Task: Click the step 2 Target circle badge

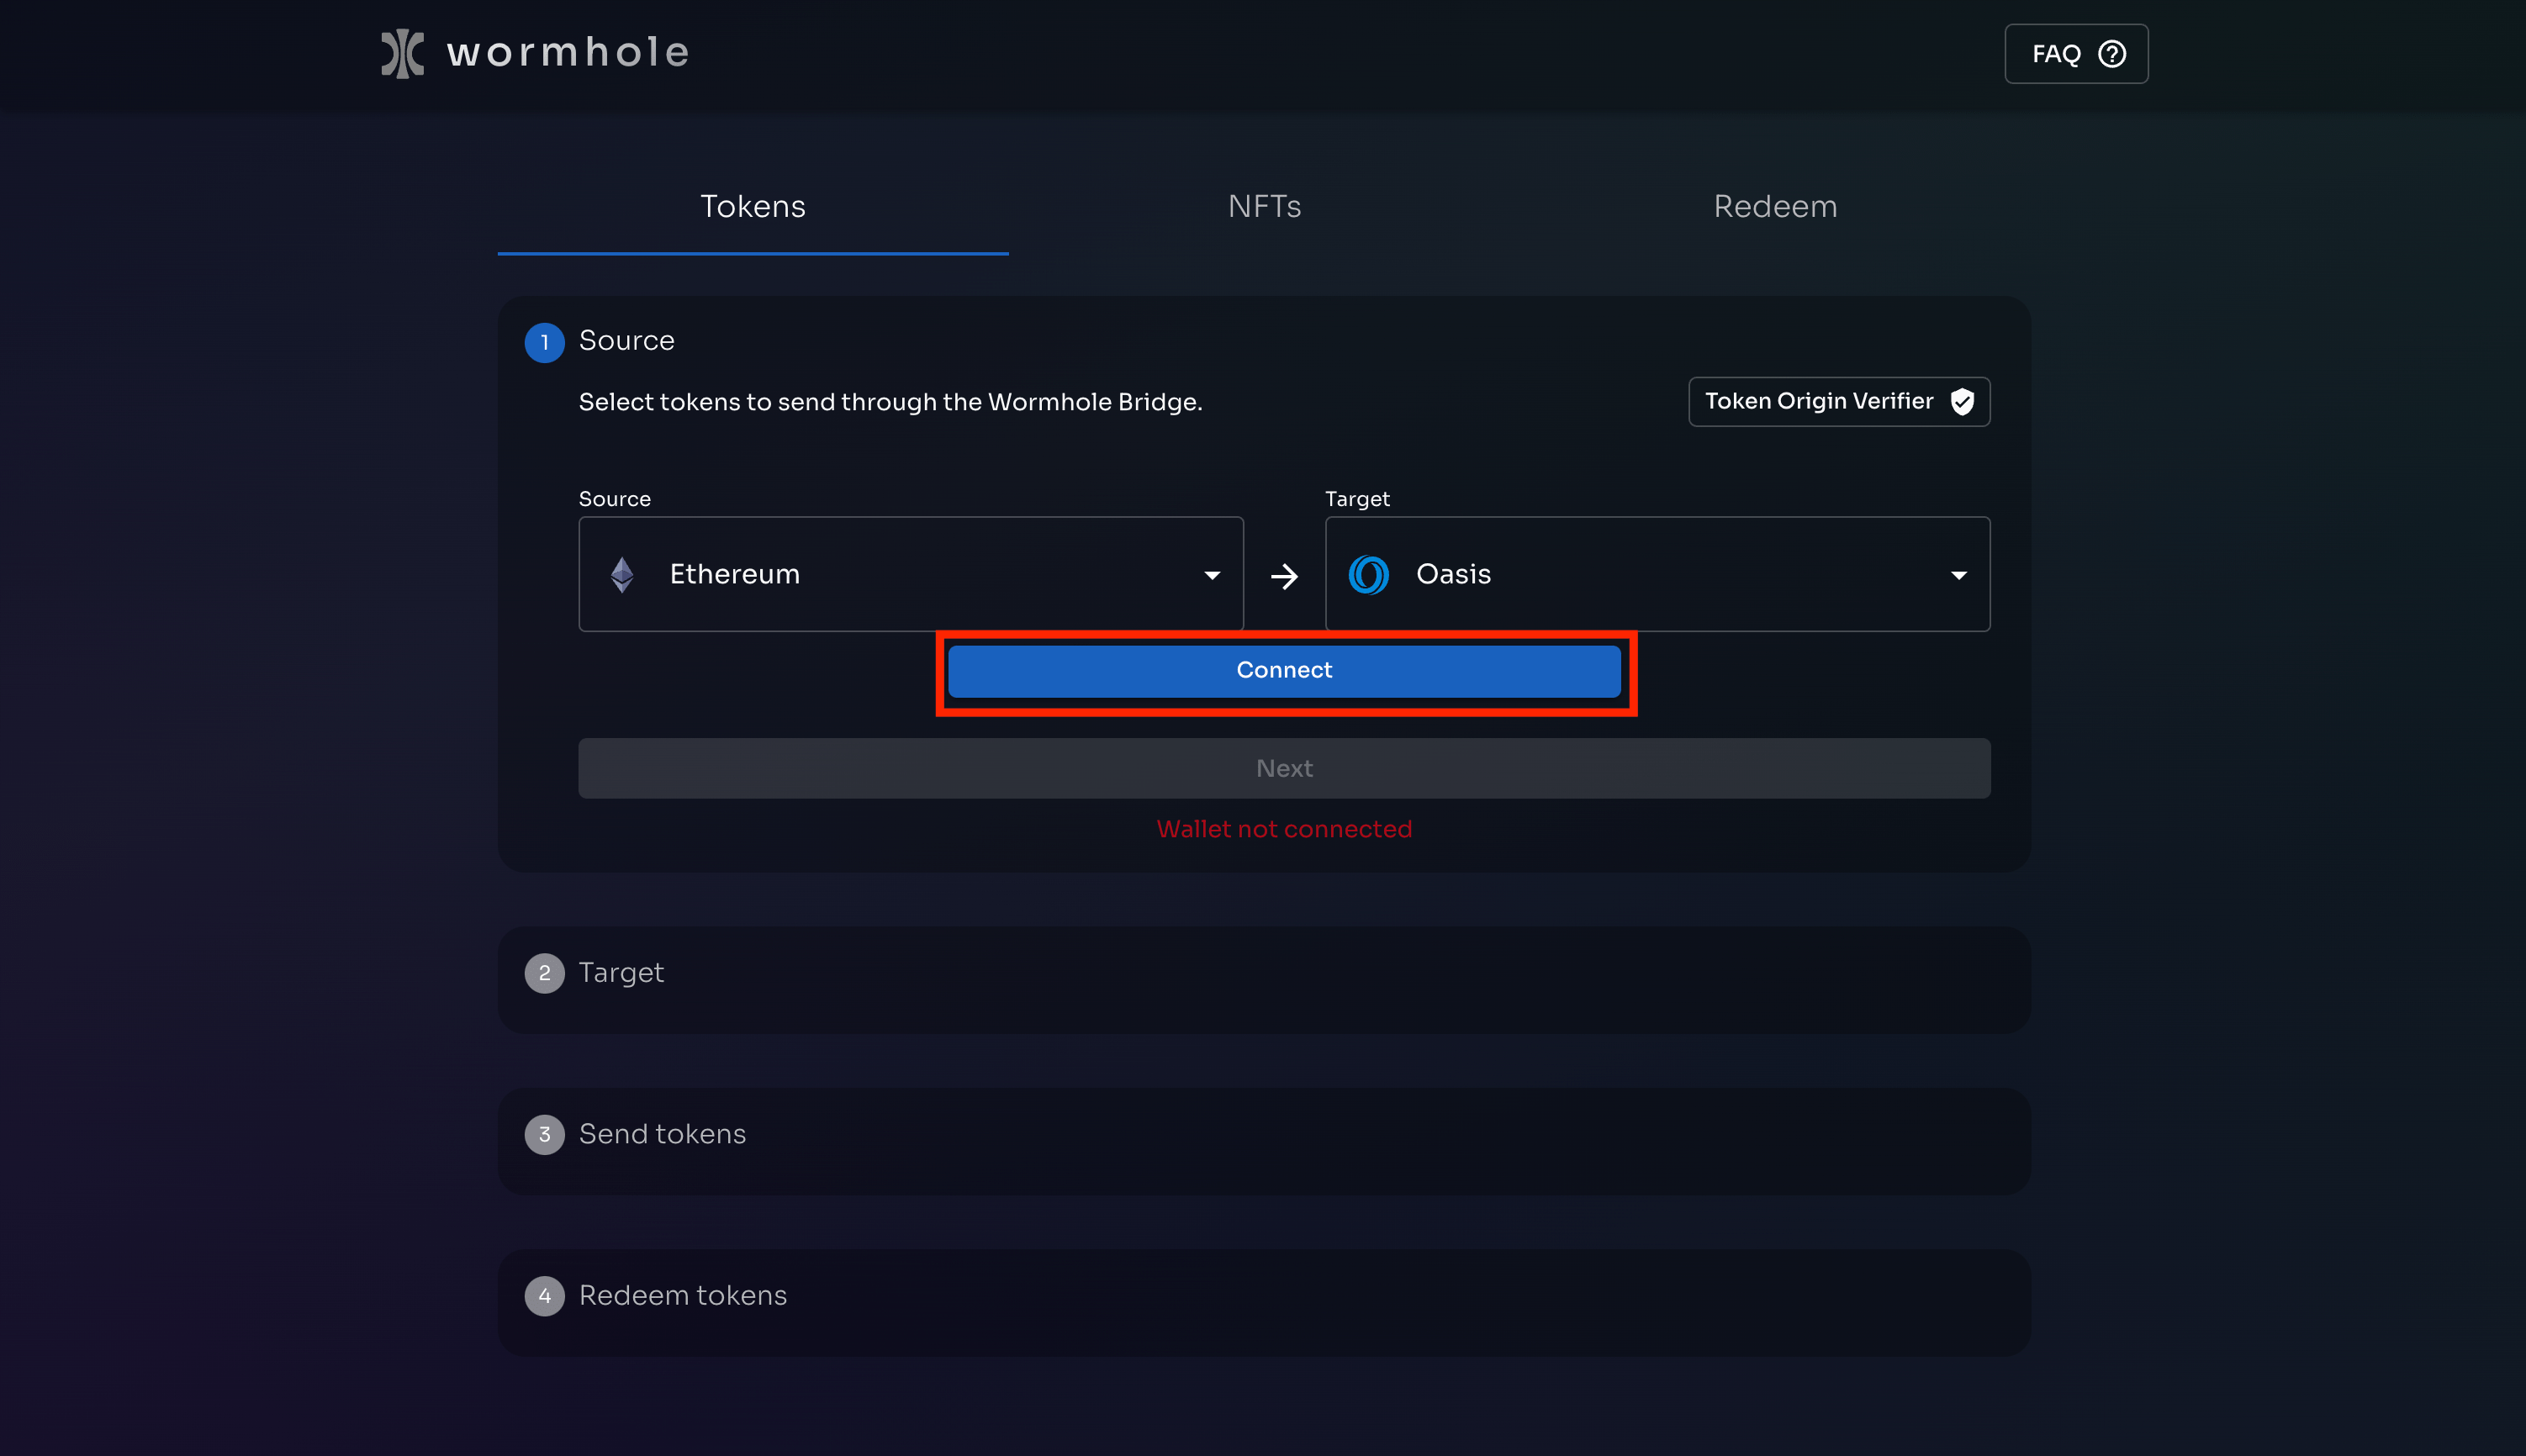Action: [544, 973]
